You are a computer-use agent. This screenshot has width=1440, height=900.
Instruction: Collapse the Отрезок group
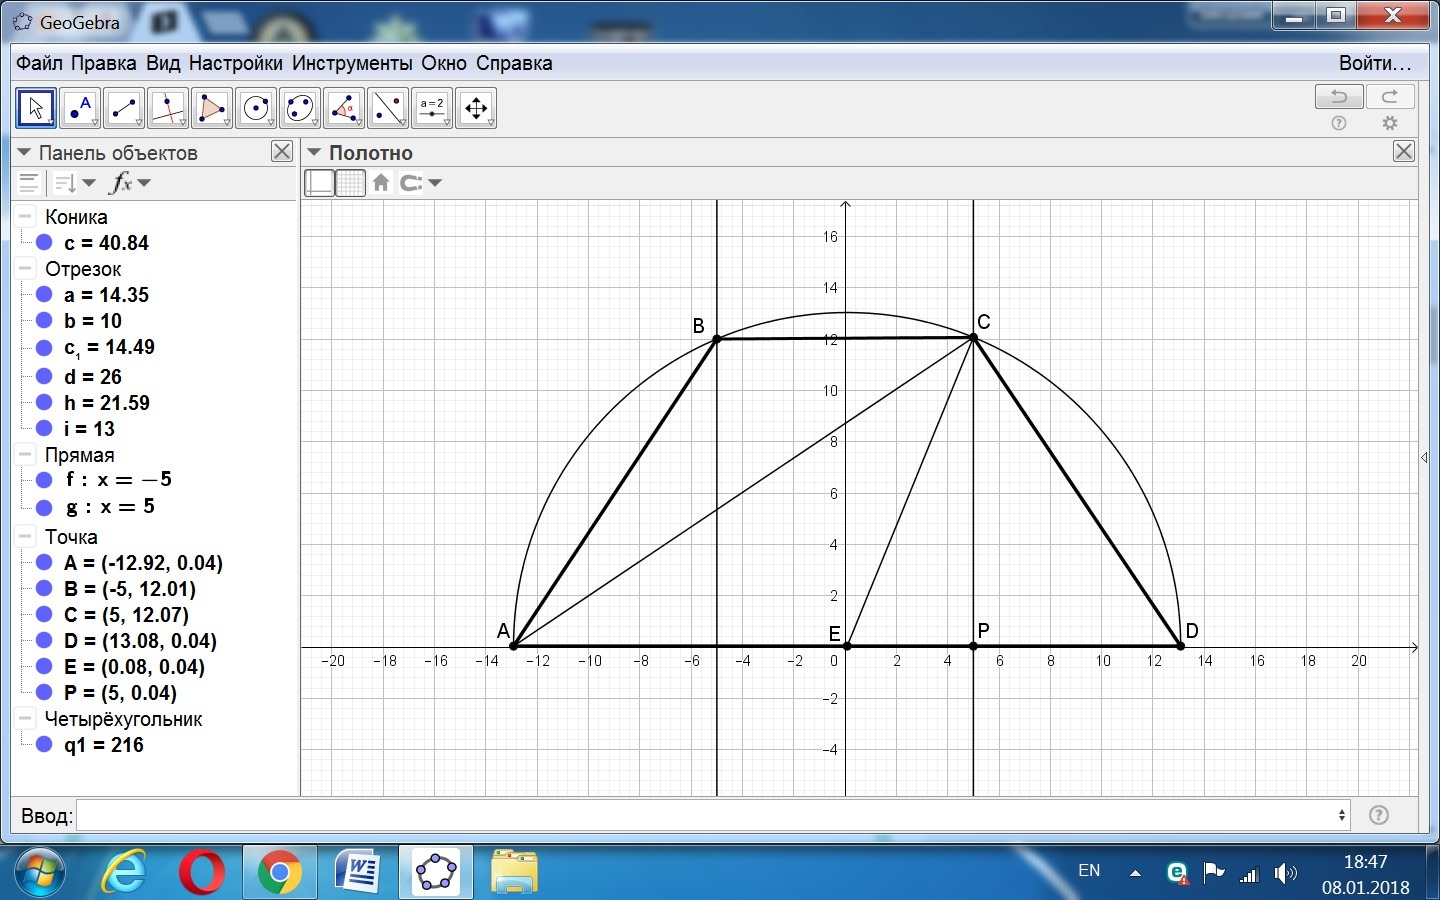click(25, 269)
